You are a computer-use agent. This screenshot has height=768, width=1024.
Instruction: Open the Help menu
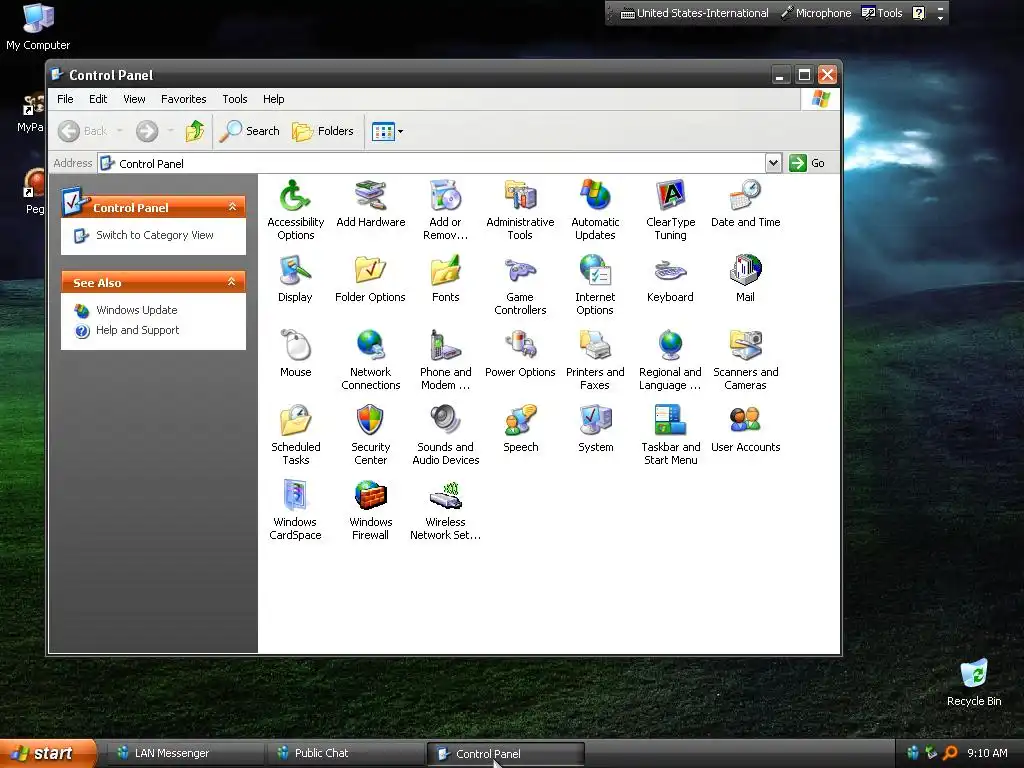pyautogui.click(x=274, y=99)
